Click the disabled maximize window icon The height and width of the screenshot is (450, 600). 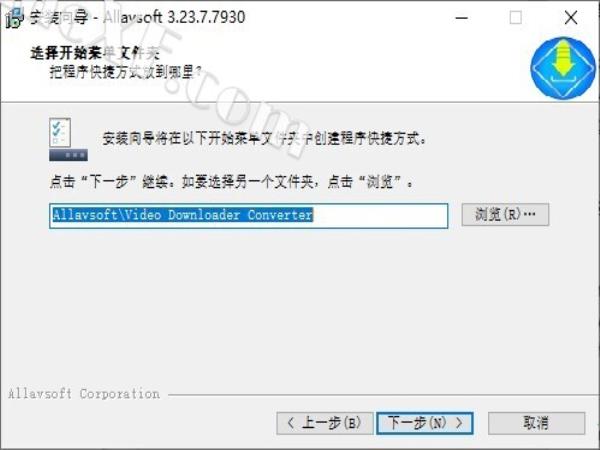515,18
